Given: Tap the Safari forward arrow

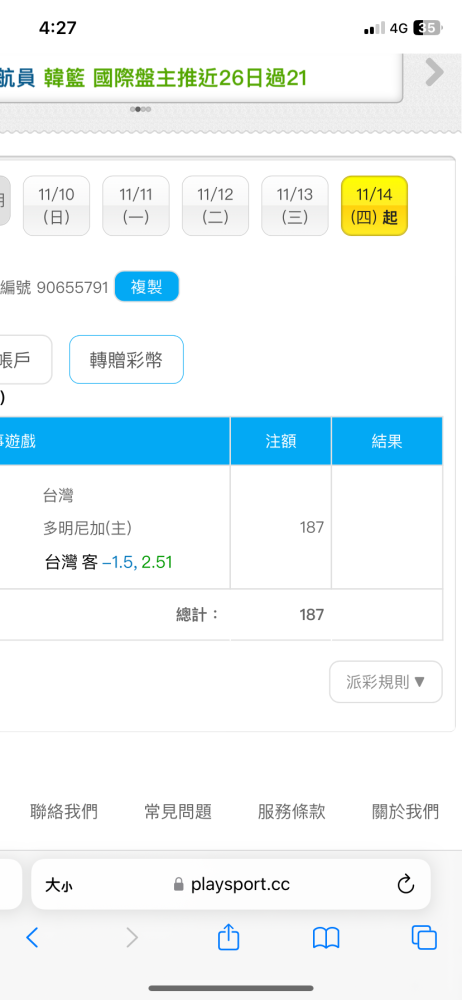Looking at the screenshot, I should point(131,938).
